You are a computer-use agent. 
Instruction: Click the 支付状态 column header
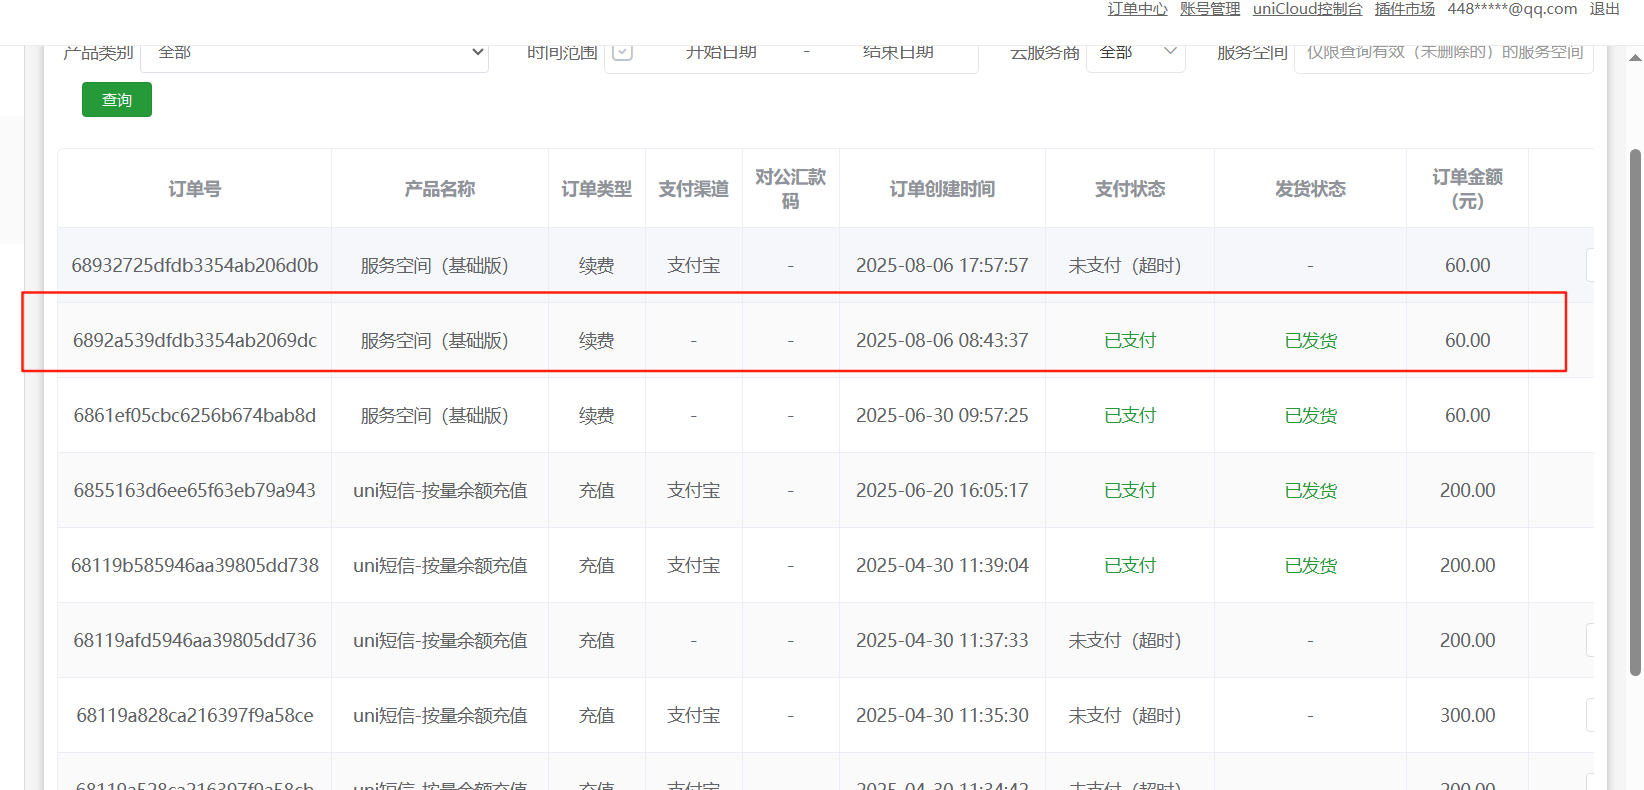1130,189
